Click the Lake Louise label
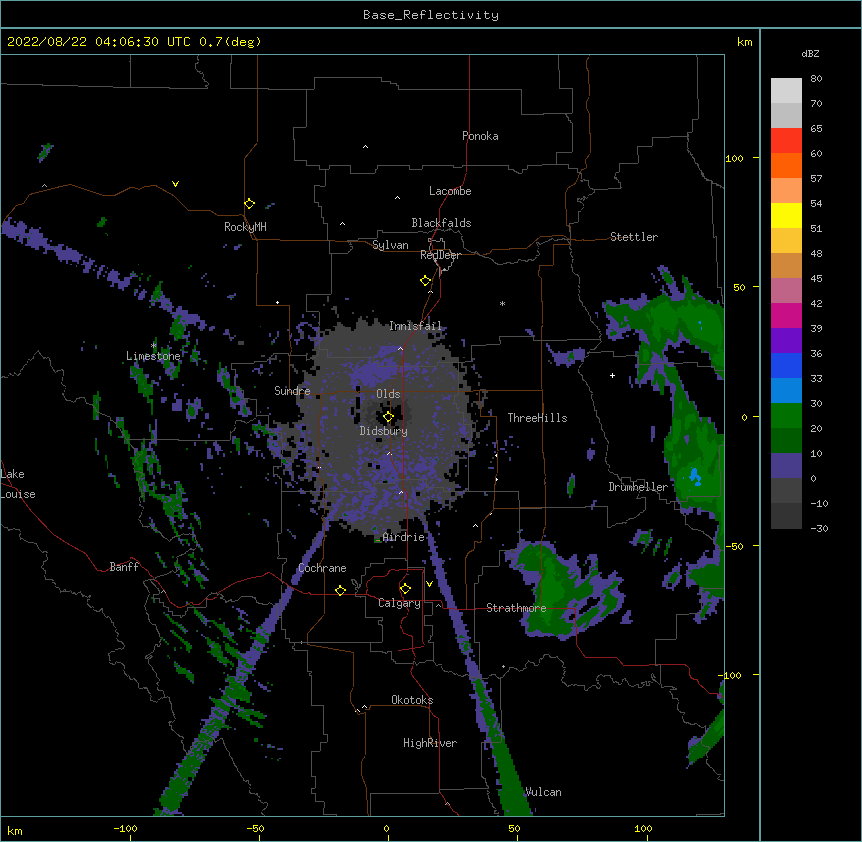 pyautogui.click(x=18, y=484)
